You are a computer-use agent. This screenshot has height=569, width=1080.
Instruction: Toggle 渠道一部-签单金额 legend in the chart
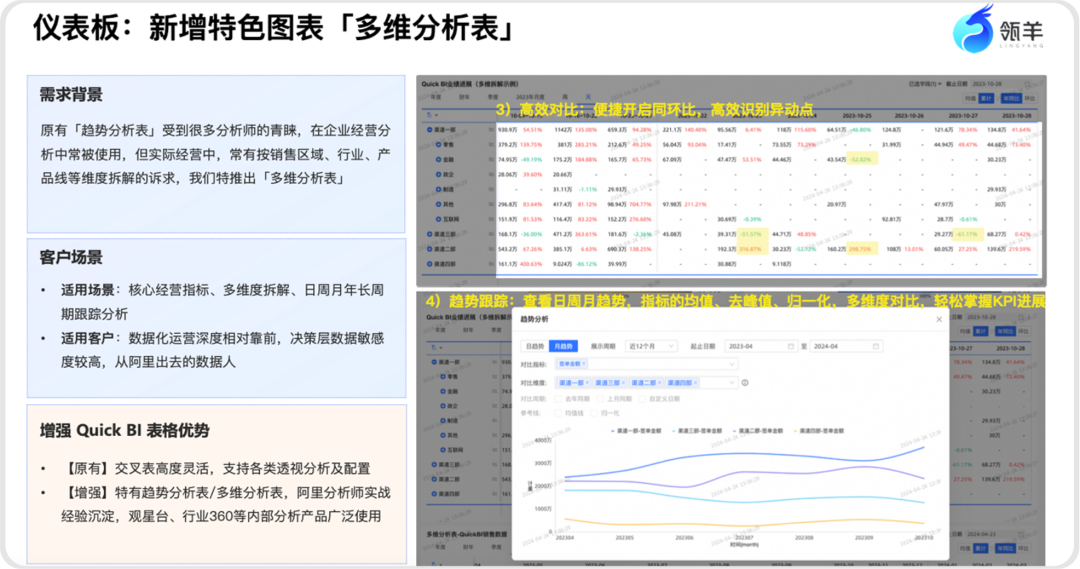(x=636, y=431)
